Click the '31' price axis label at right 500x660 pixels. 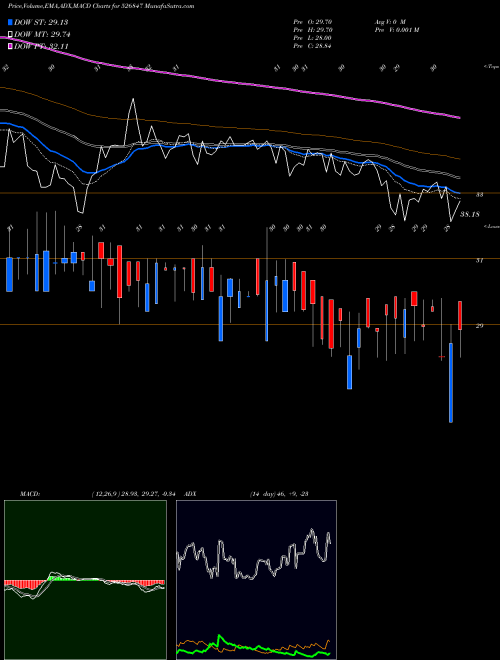pyautogui.click(x=479, y=261)
